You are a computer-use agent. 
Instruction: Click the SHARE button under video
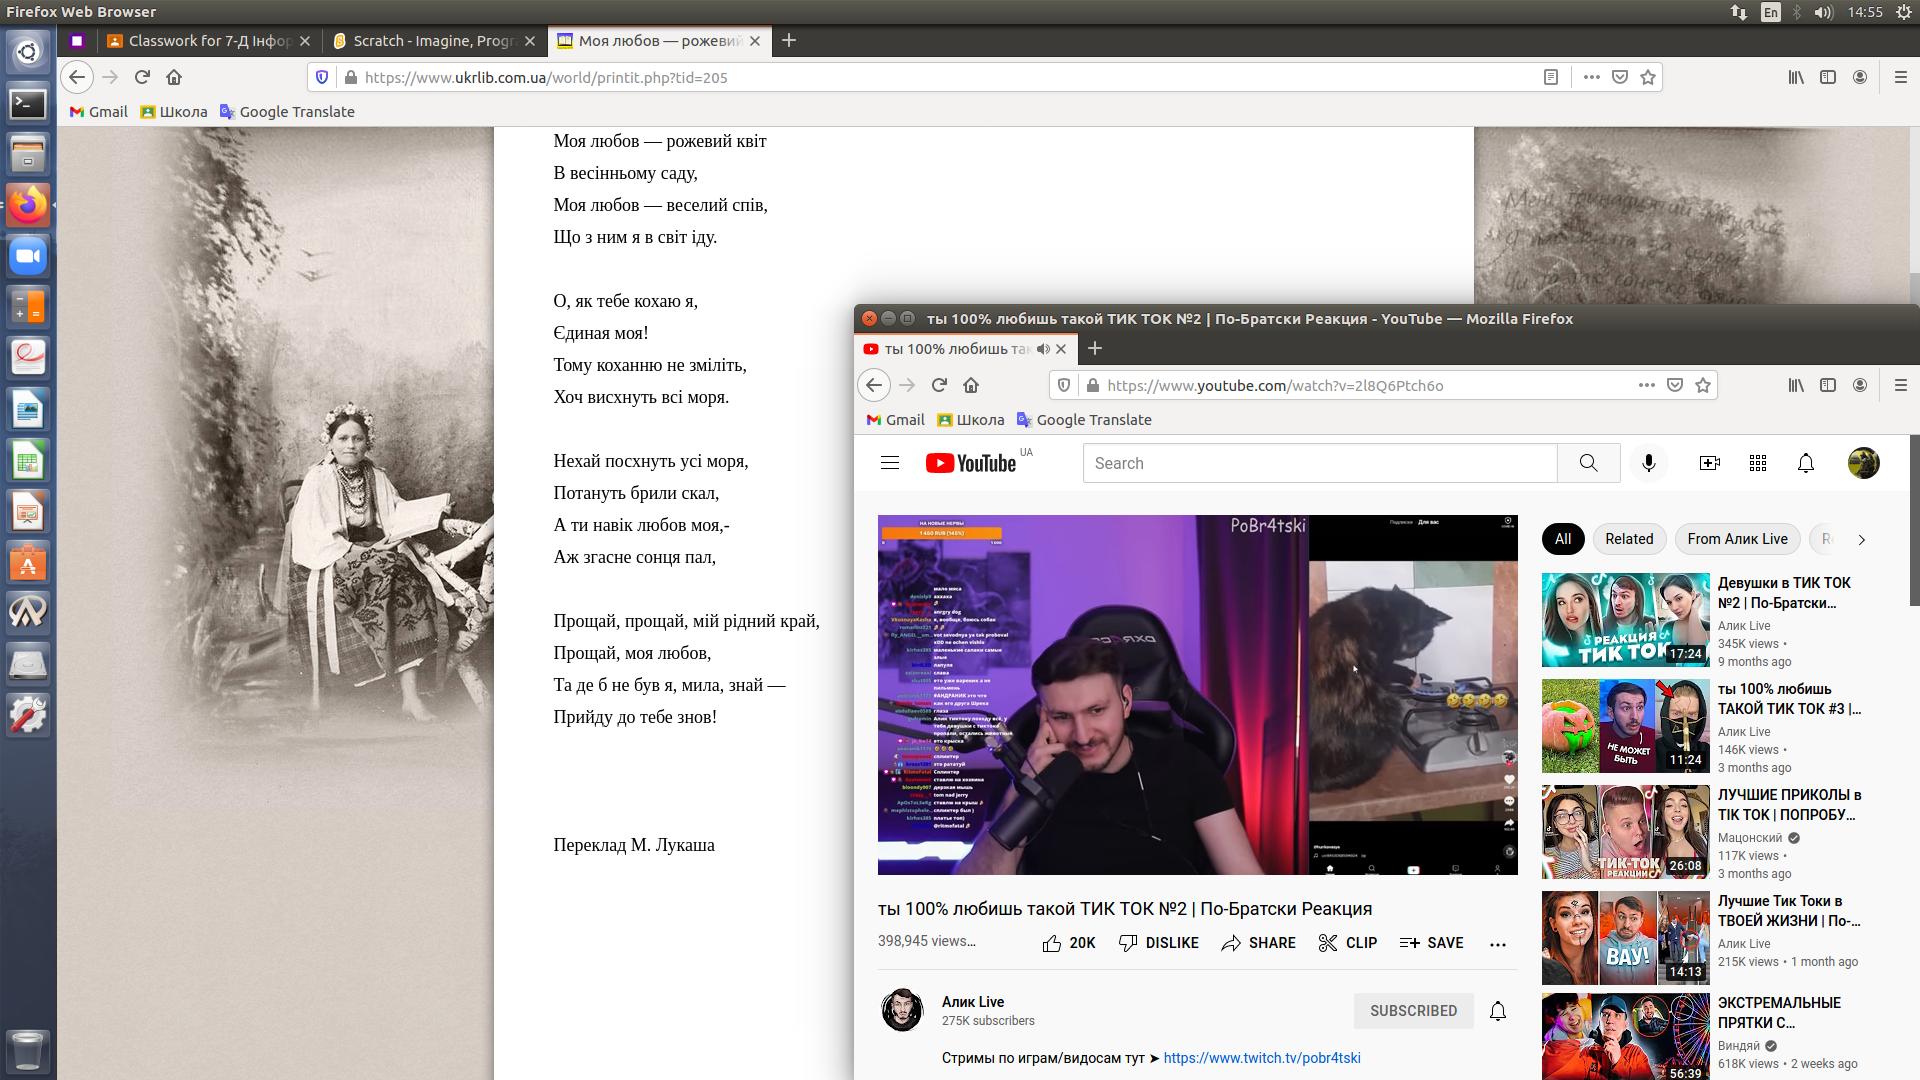click(x=1258, y=943)
